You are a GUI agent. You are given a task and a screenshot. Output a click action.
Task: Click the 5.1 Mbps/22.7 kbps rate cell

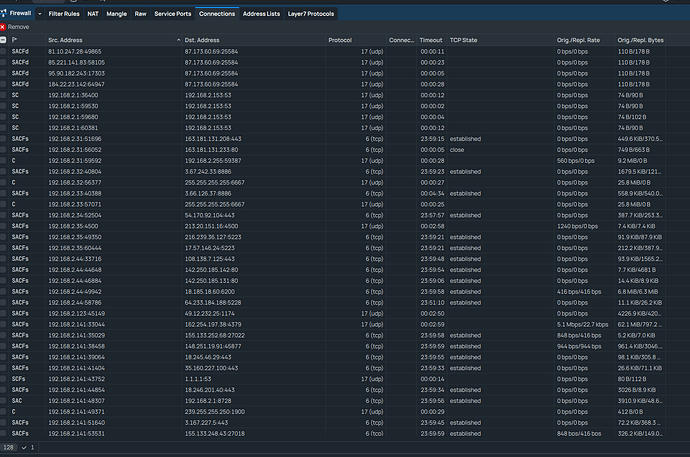point(583,324)
